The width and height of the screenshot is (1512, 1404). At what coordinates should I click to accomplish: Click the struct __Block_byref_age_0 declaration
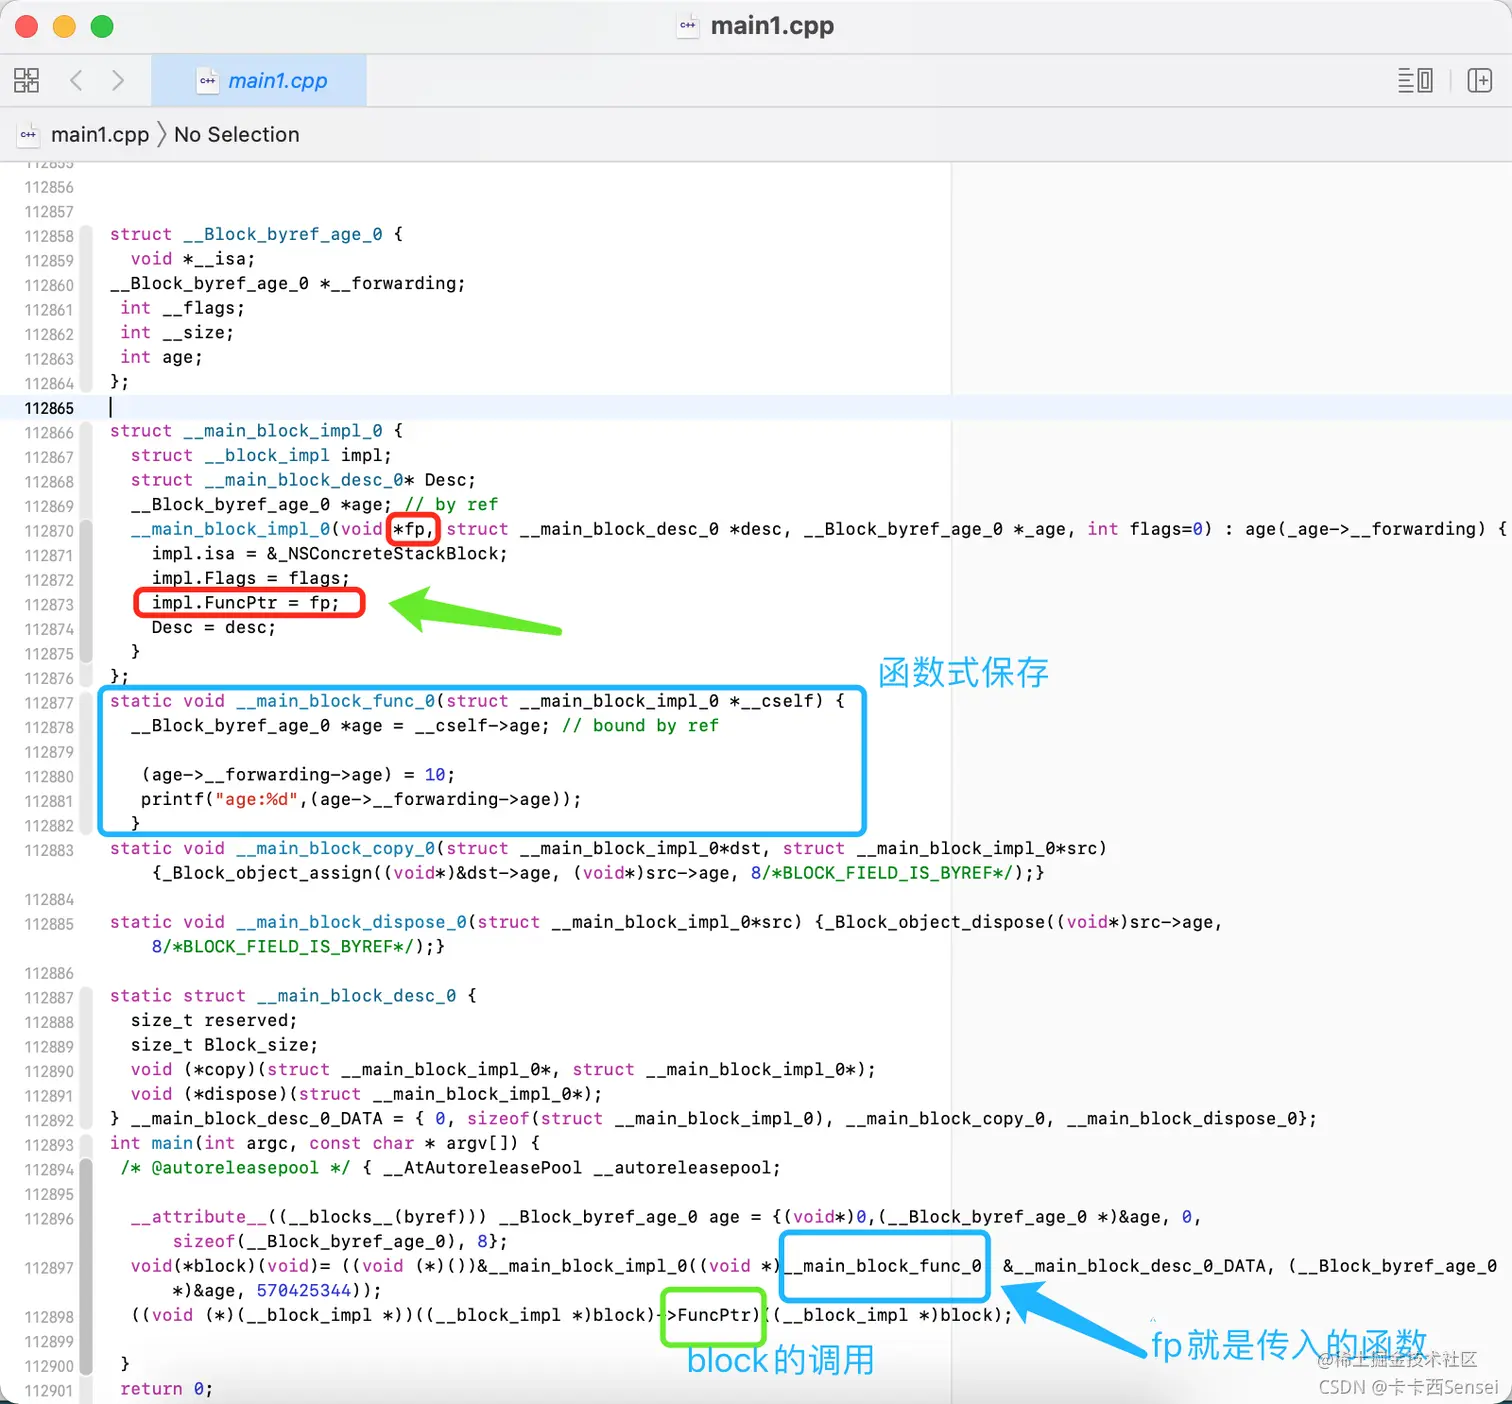pyautogui.click(x=256, y=234)
